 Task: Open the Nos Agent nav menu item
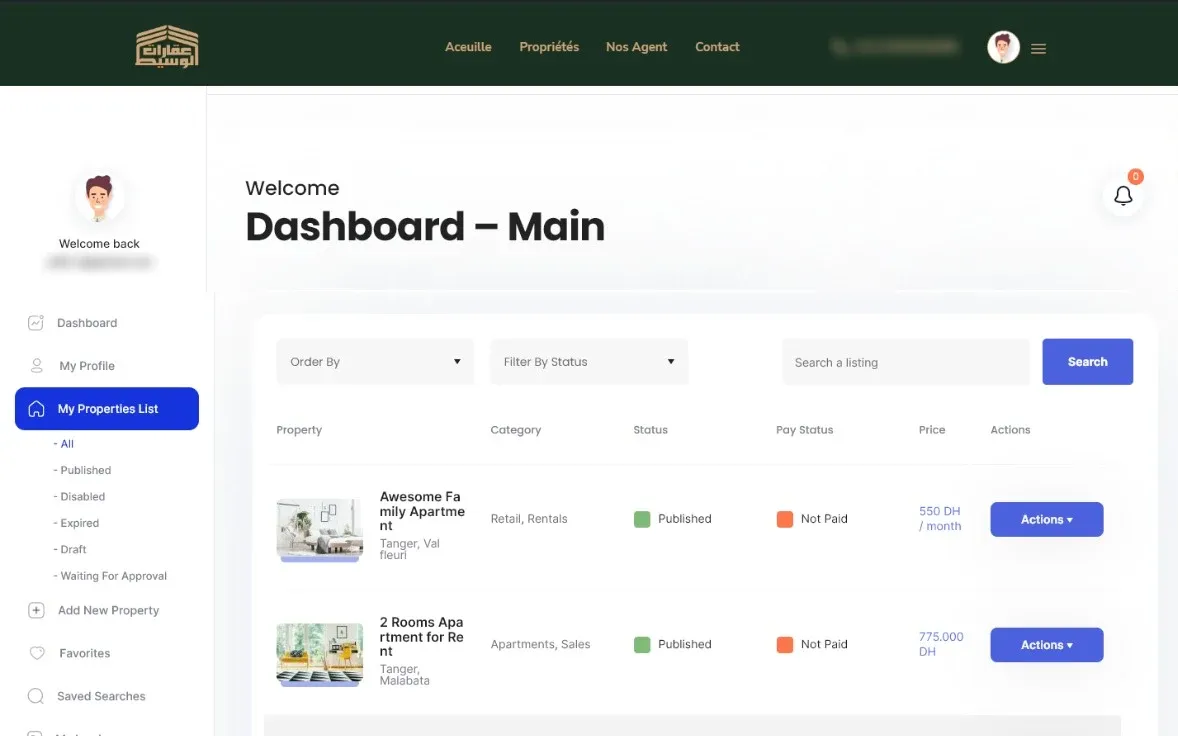click(x=636, y=47)
